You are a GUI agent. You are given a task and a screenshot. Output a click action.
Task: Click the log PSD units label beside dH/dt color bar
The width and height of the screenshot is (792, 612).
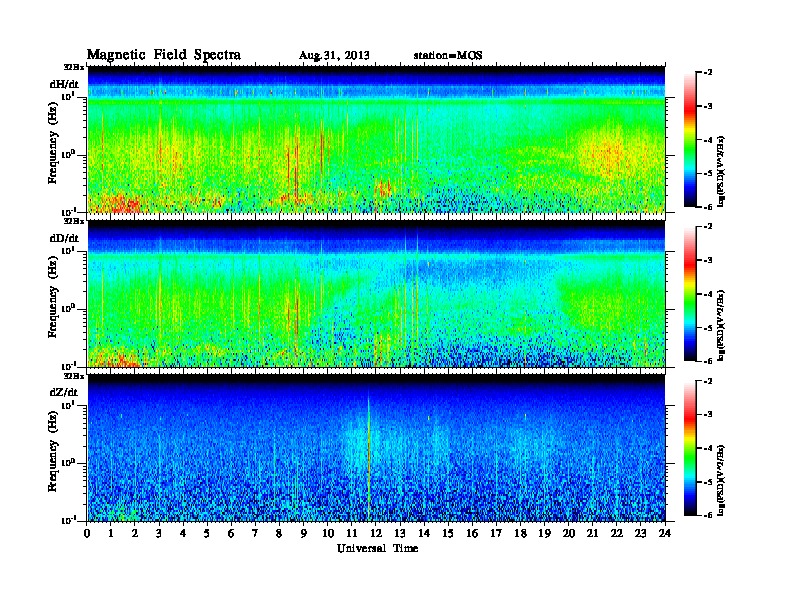(721, 171)
